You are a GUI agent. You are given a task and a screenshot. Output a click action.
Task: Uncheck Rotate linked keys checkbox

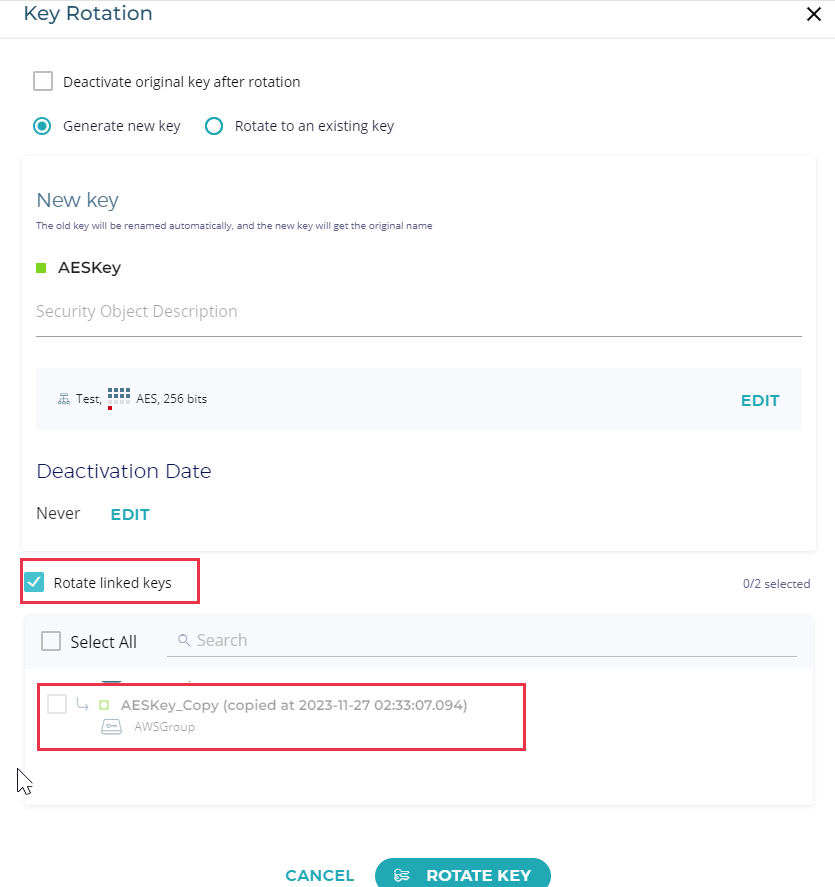(x=34, y=582)
